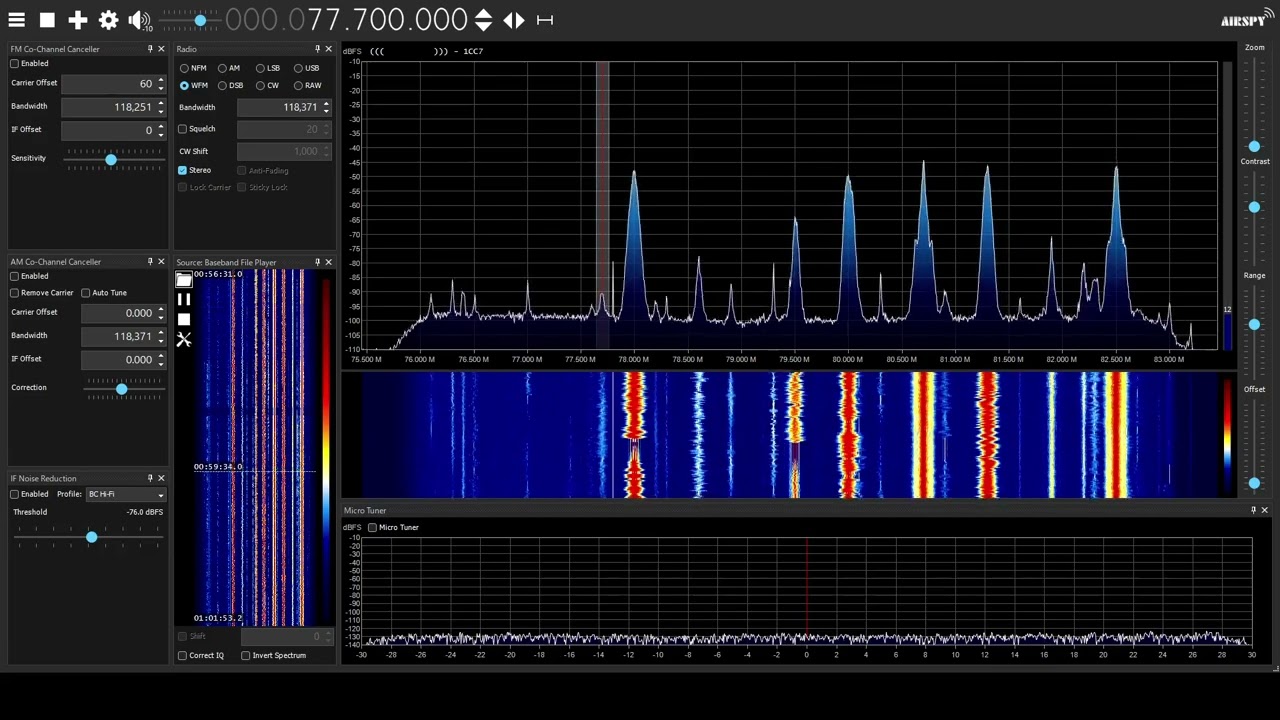The image size is (1280, 720).
Task: Pin the AM Co-Channel Canceller panel
Action: click(x=150, y=262)
